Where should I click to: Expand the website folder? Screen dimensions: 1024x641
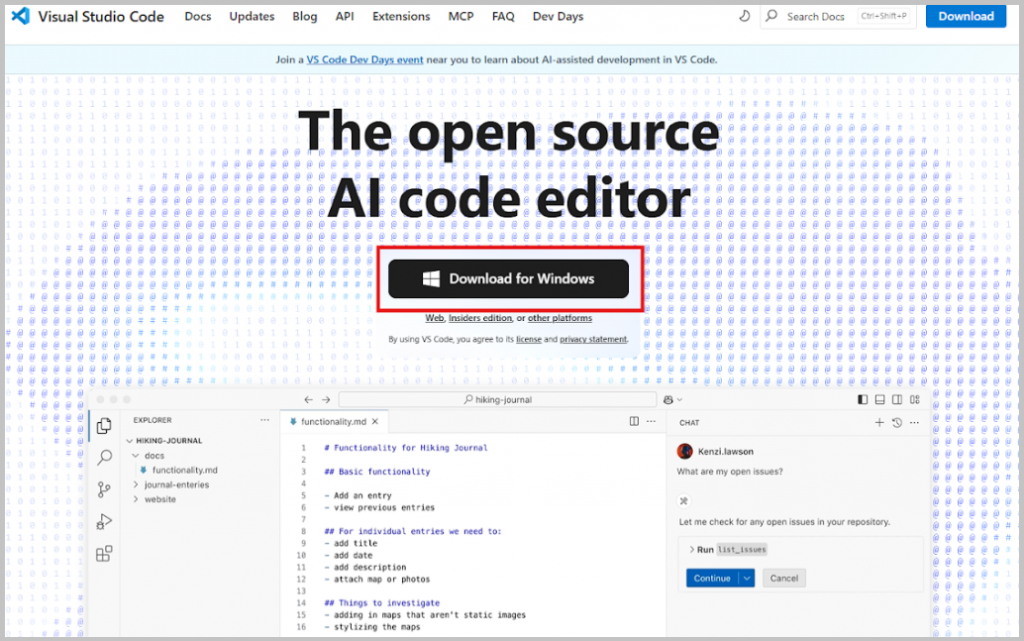point(136,499)
